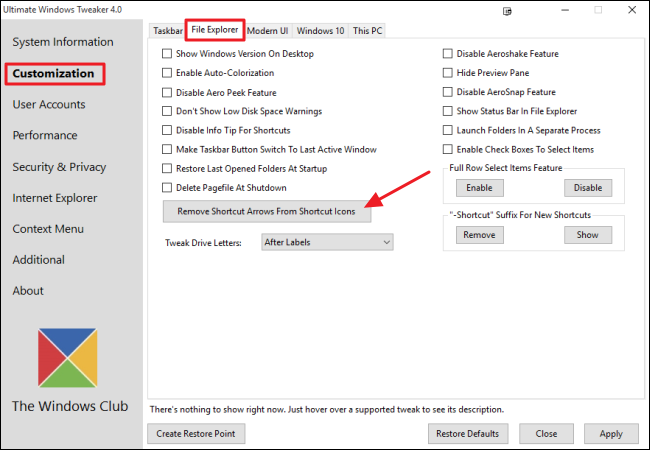Open the Modern UI tab
This screenshot has width=650, height=450.
point(268,31)
